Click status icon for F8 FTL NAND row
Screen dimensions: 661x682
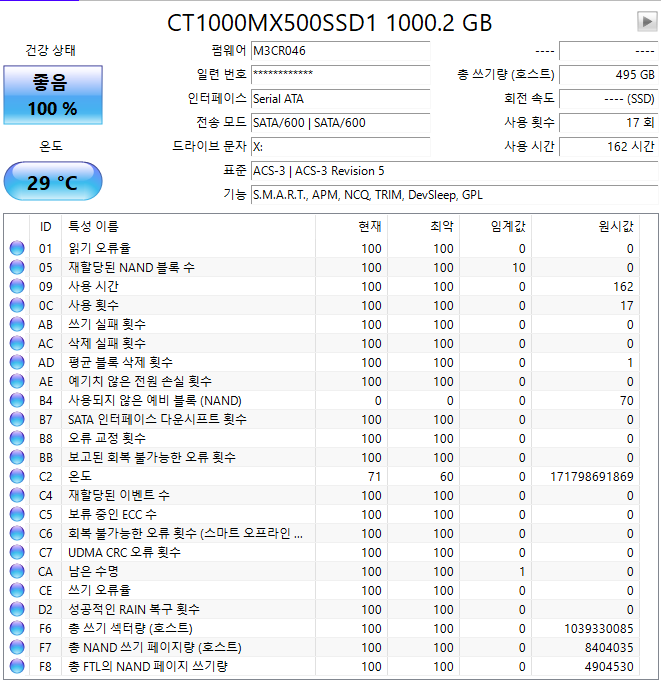click(x=17, y=666)
